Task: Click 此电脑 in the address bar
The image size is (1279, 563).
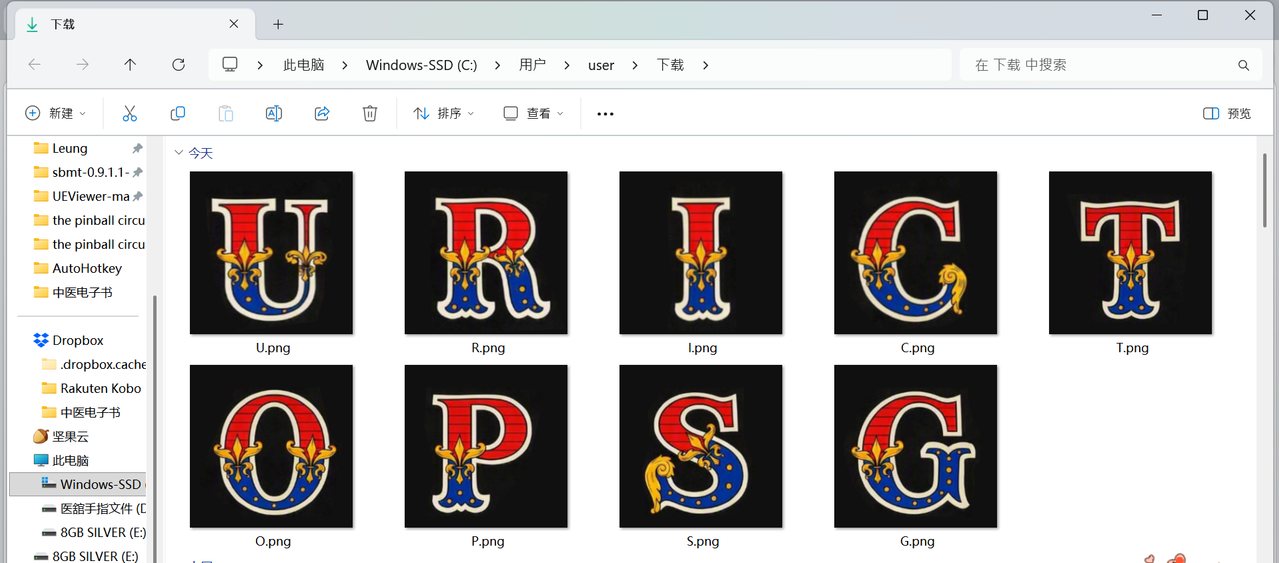Action: [x=304, y=65]
